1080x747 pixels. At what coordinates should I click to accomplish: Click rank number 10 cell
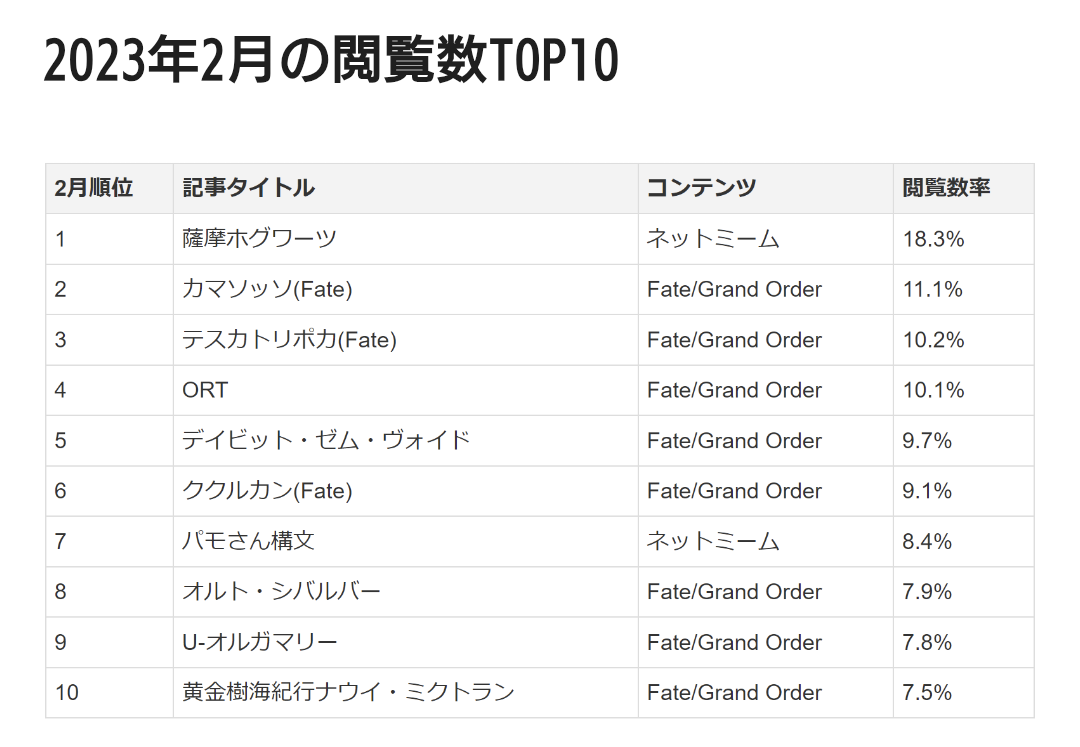coord(67,692)
